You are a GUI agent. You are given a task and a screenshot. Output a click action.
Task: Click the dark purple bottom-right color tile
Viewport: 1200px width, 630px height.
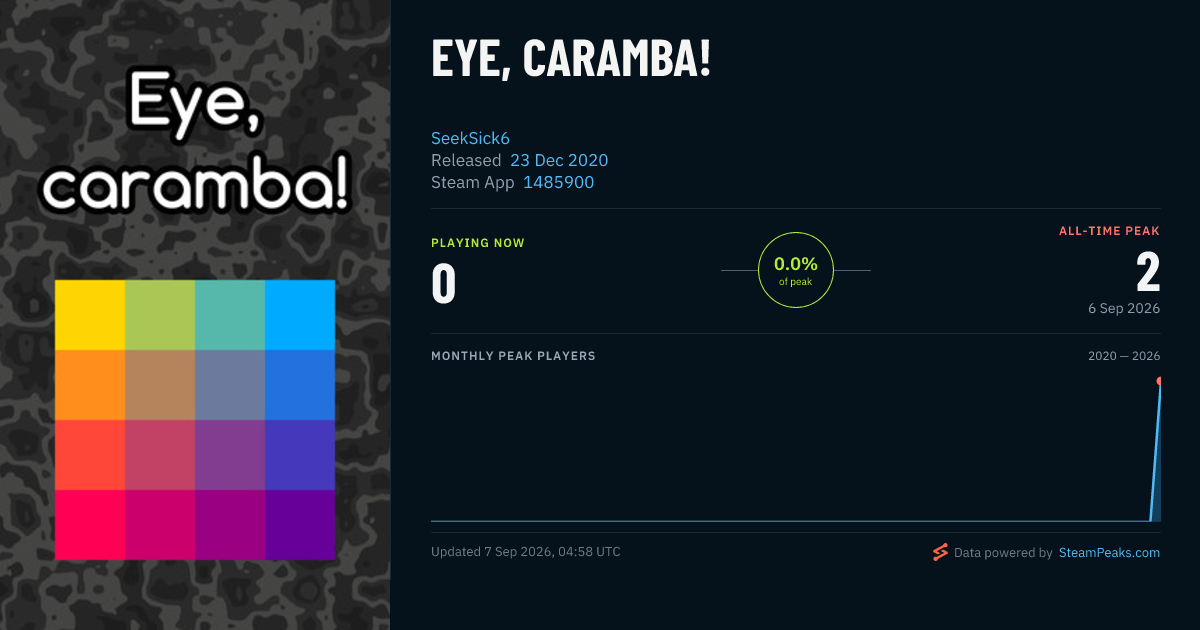300,525
